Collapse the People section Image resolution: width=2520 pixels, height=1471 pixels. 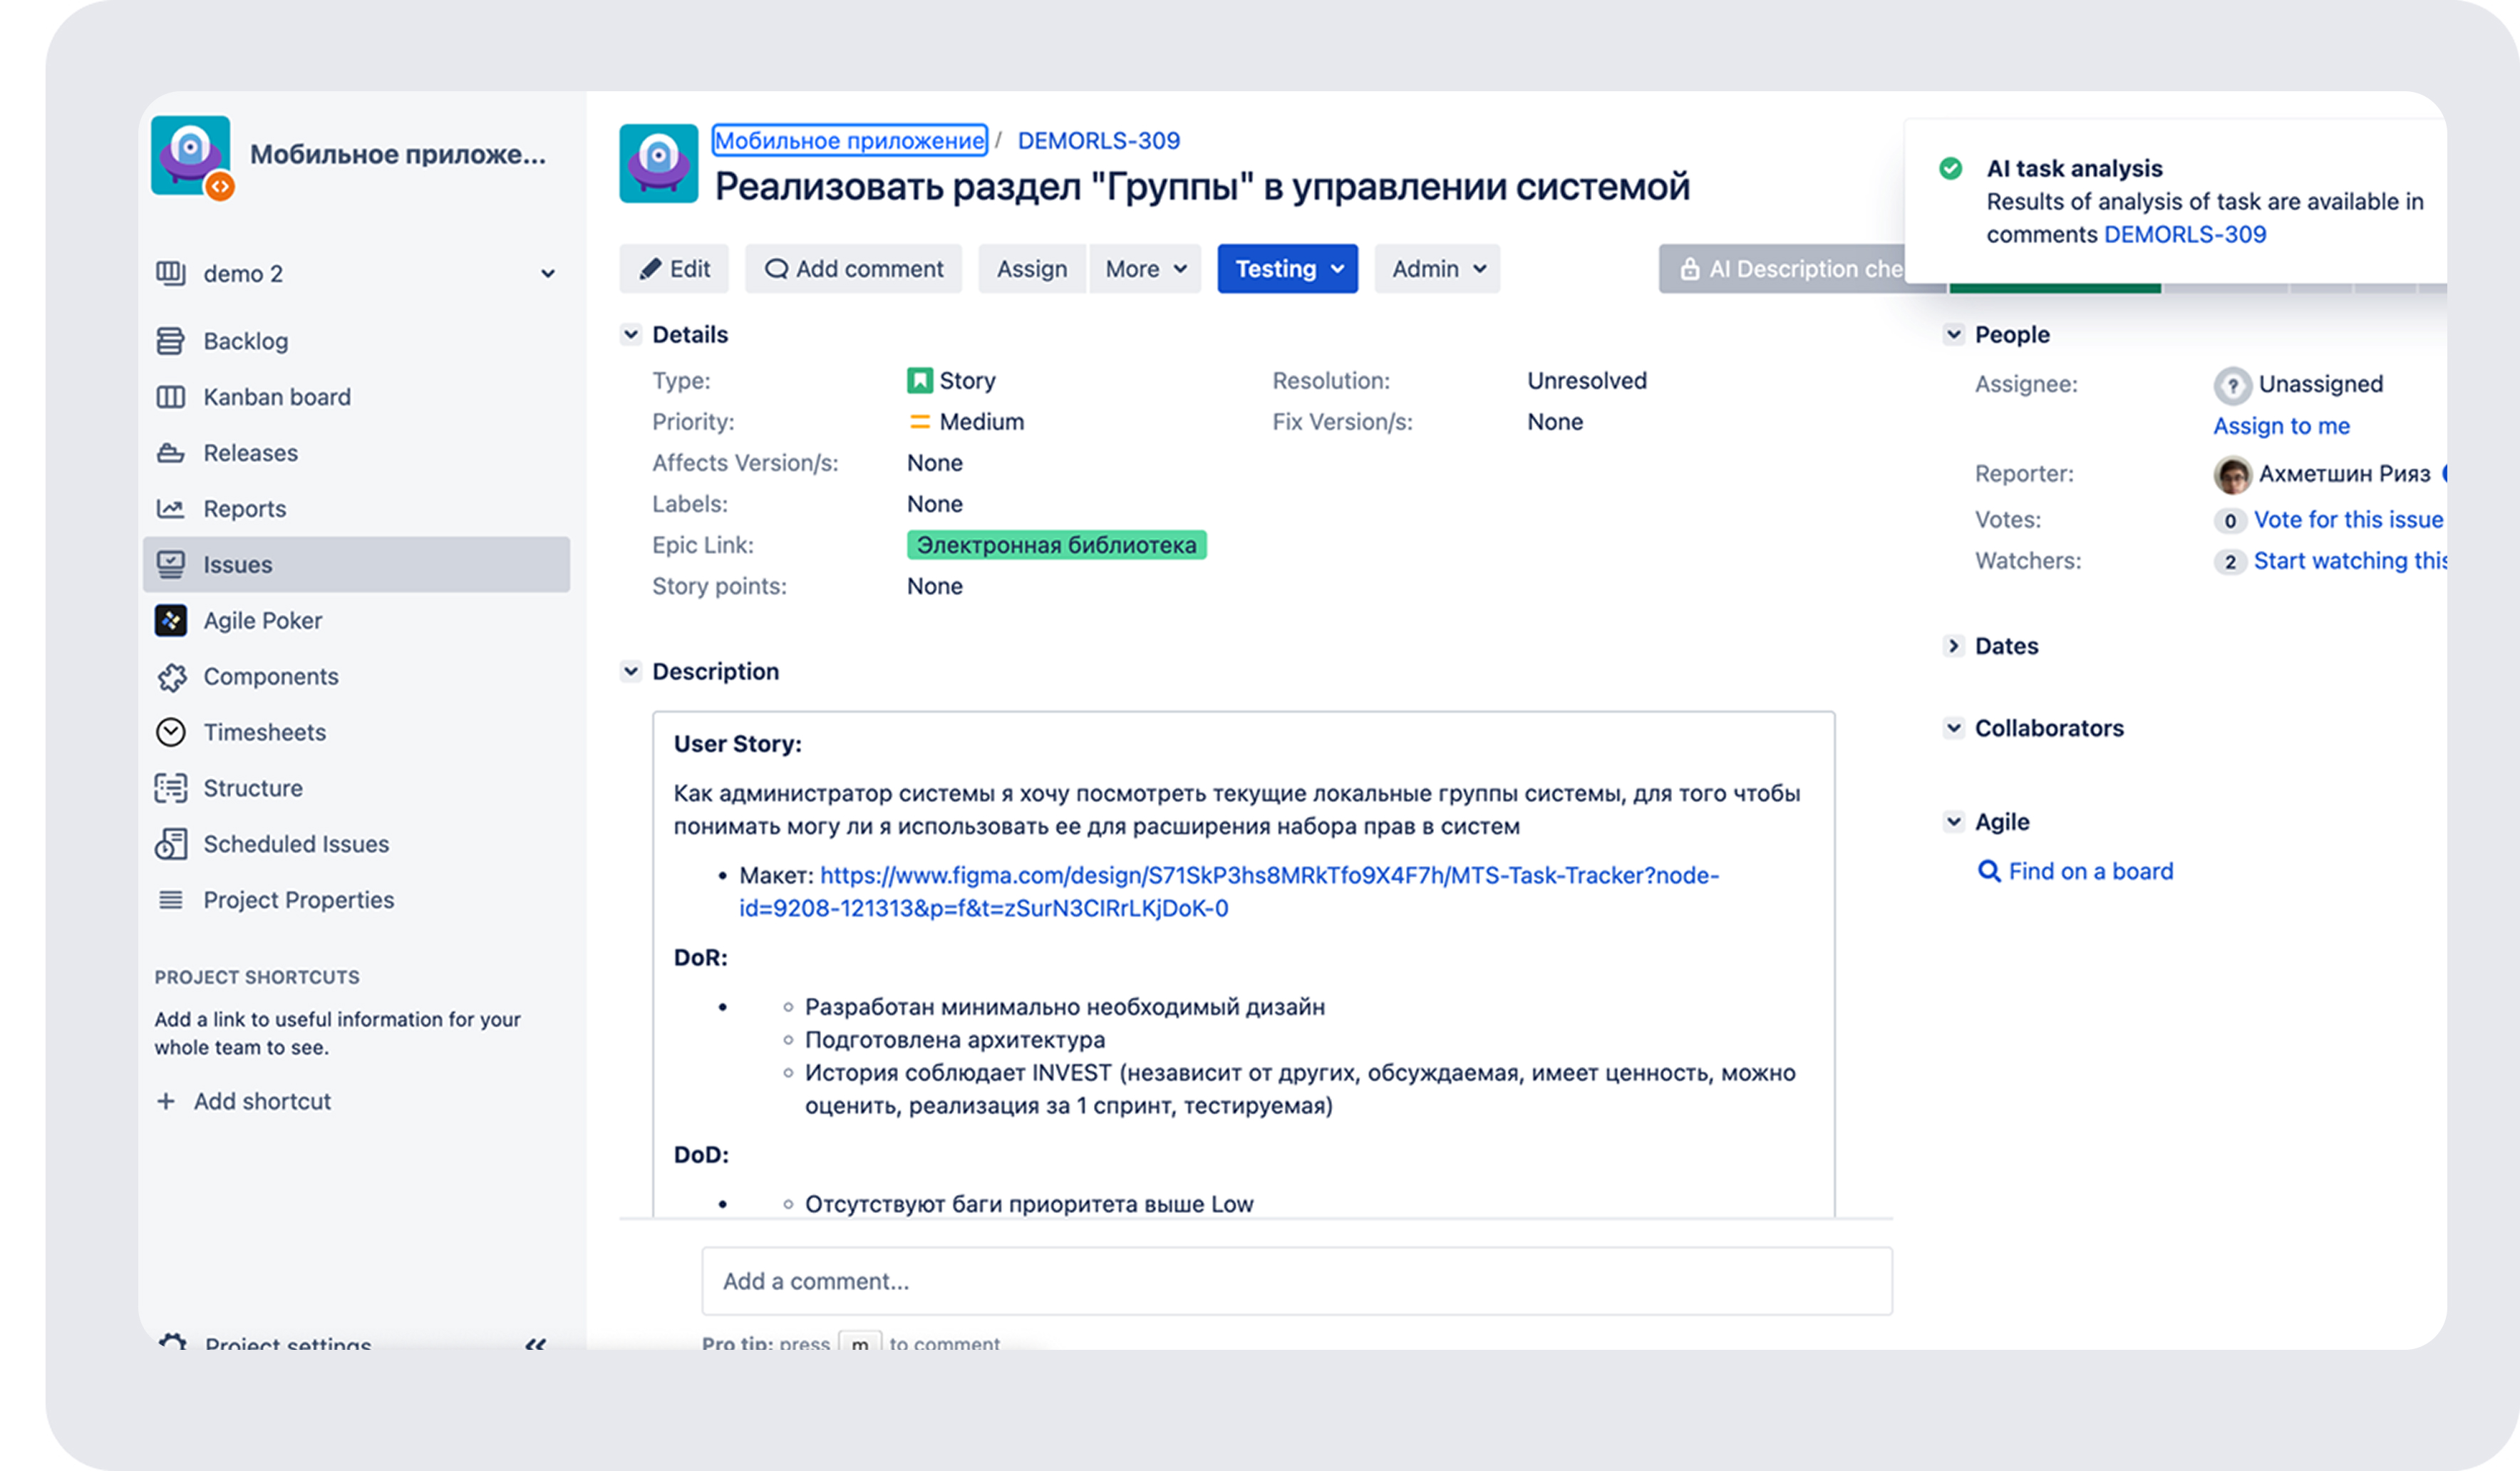tap(1953, 334)
